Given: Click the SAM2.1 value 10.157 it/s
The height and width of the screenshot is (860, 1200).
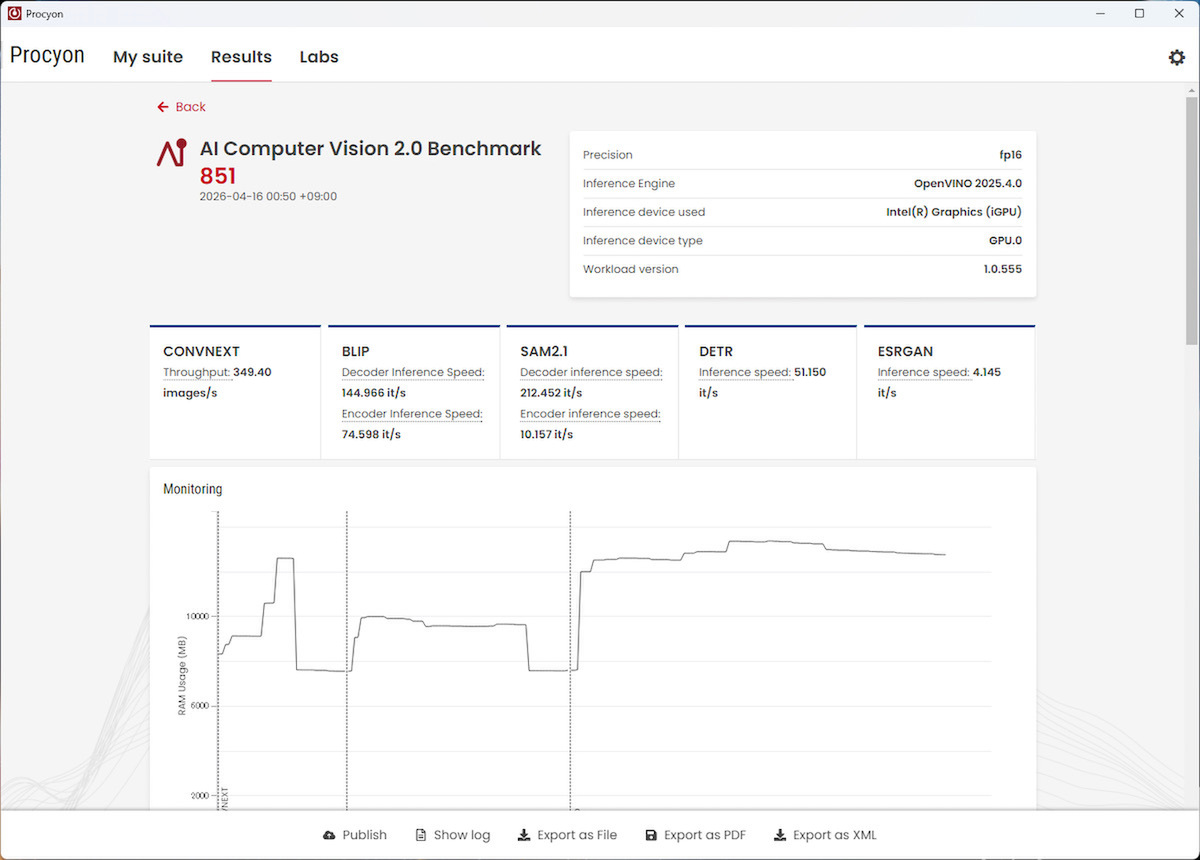Looking at the screenshot, I should coord(546,435).
